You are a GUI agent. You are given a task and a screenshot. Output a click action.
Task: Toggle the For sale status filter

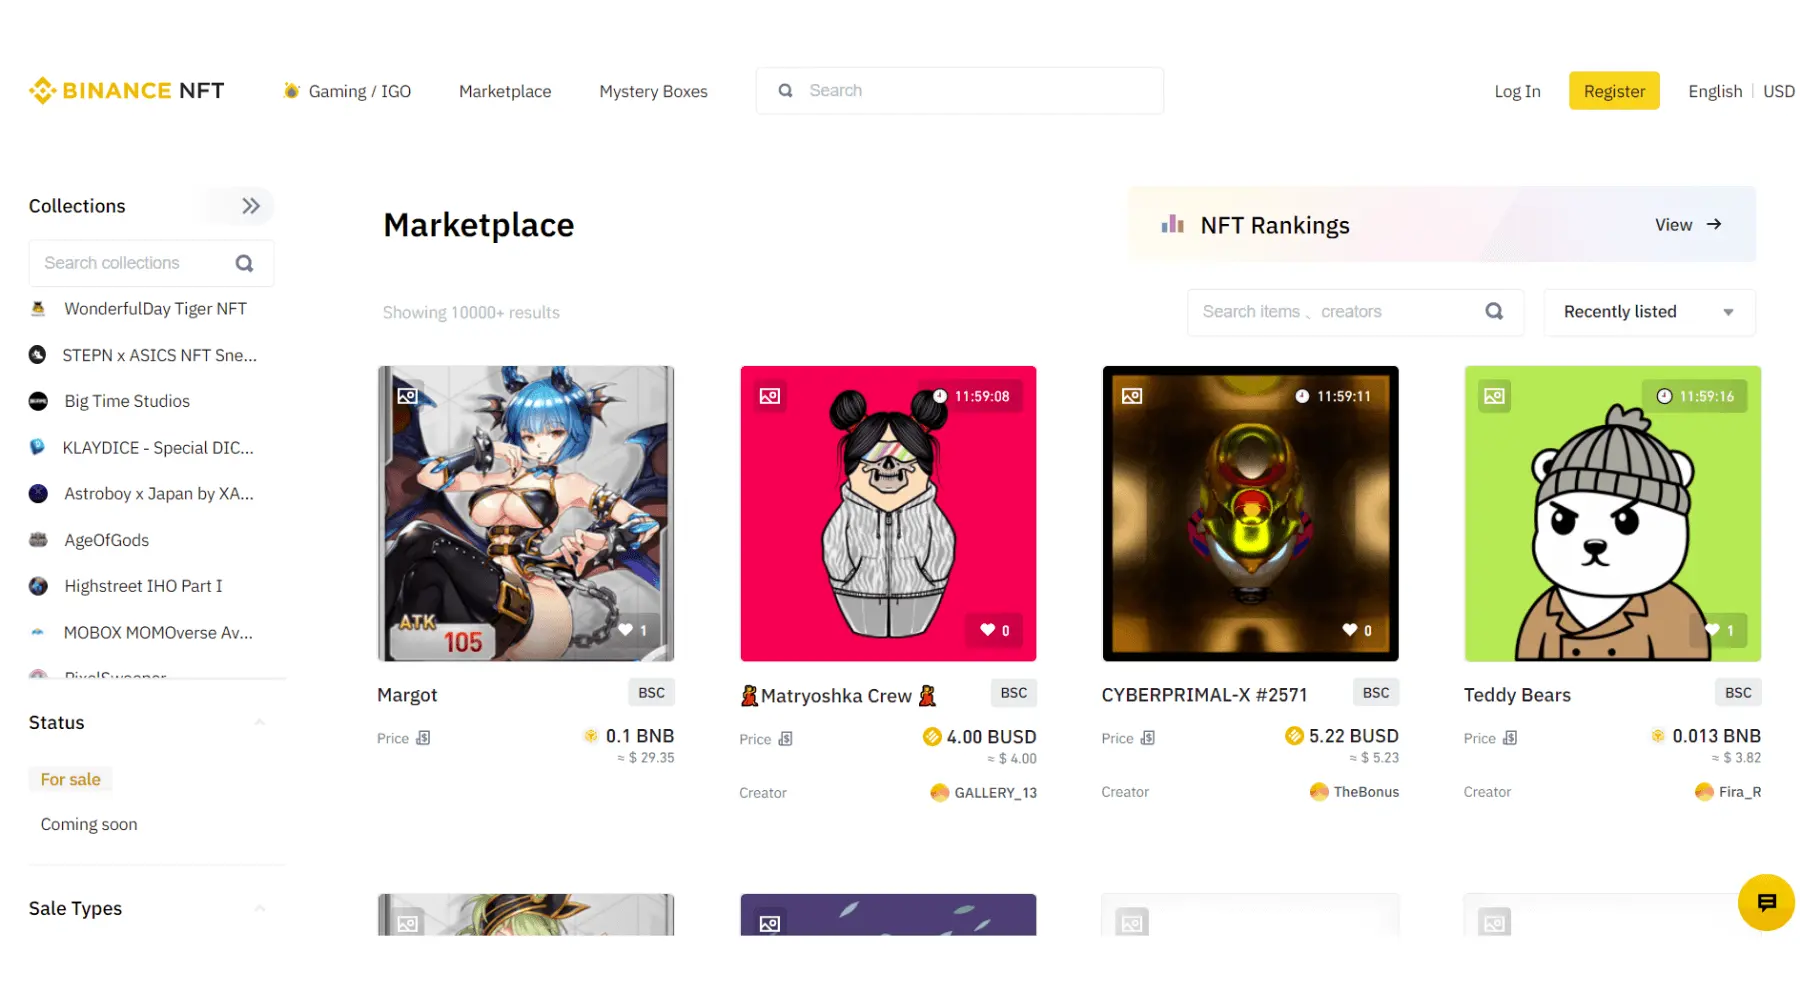[x=70, y=779]
